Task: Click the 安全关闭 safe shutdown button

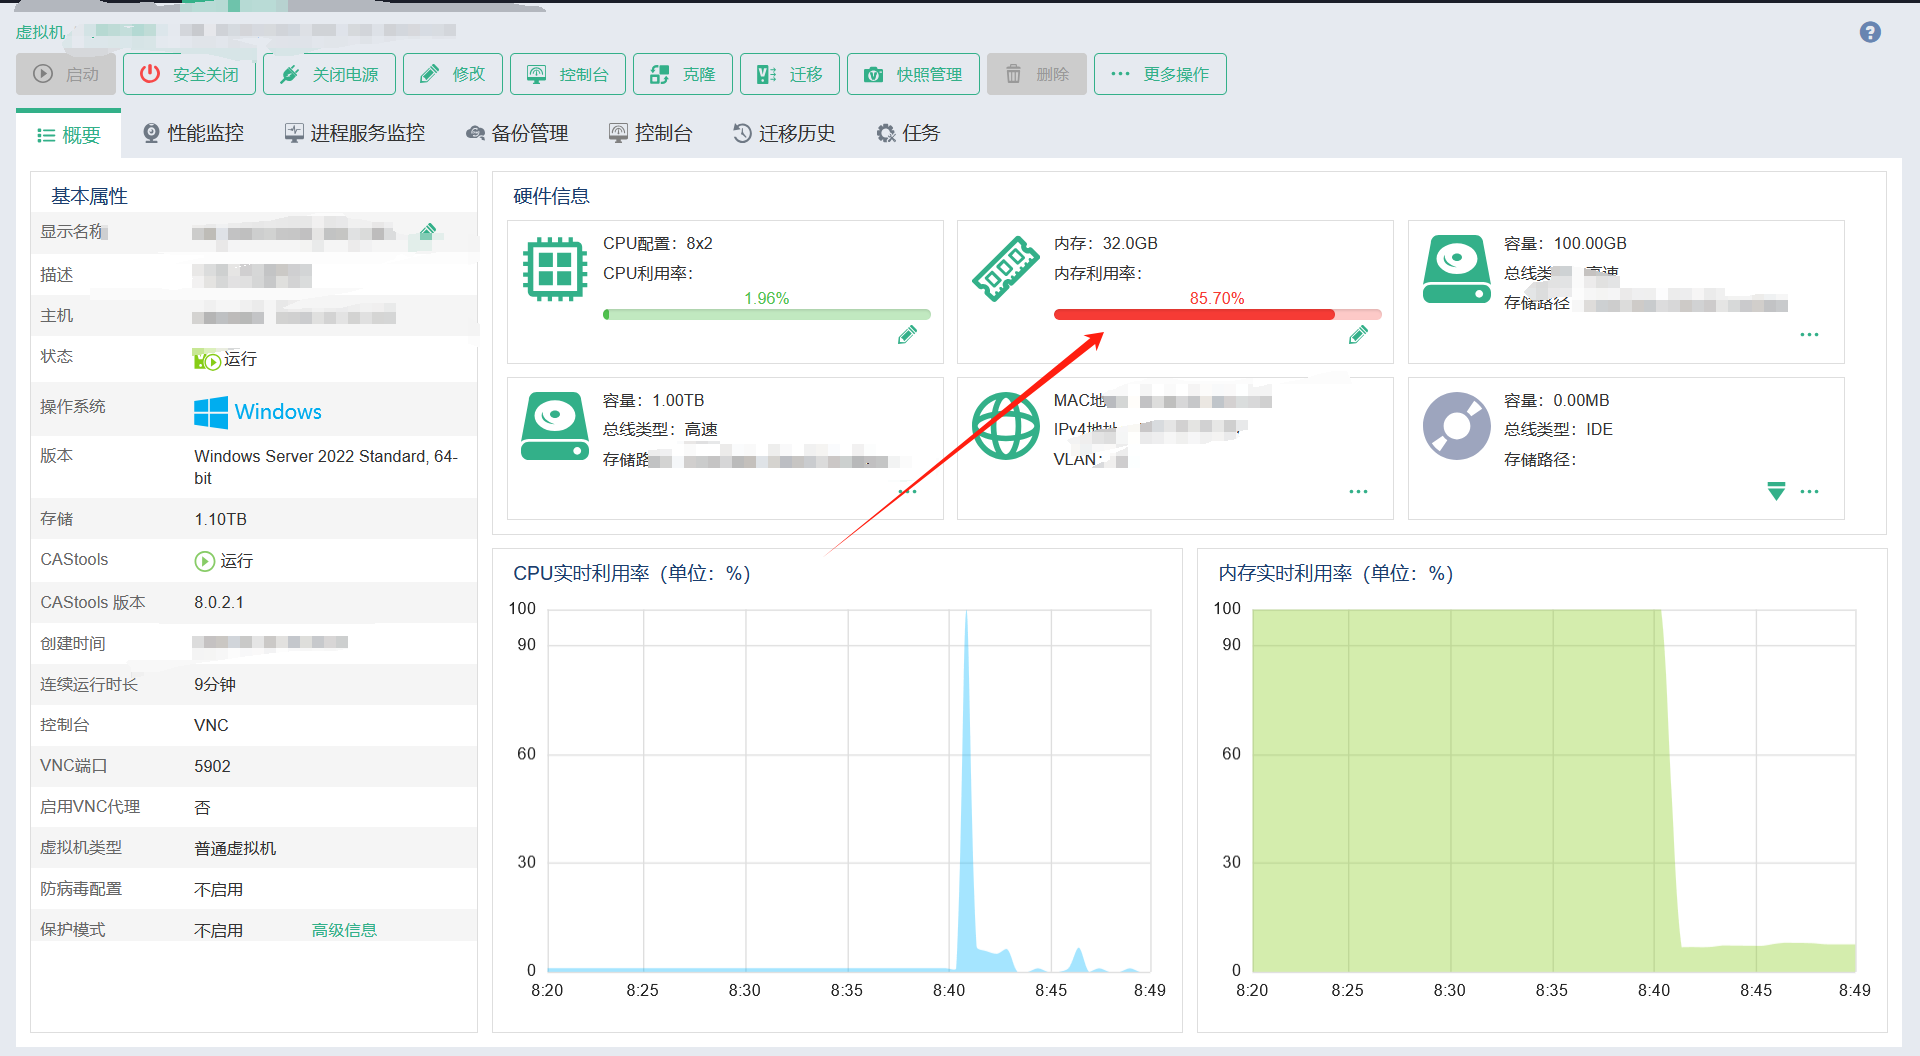Action: click(x=189, y=74)
